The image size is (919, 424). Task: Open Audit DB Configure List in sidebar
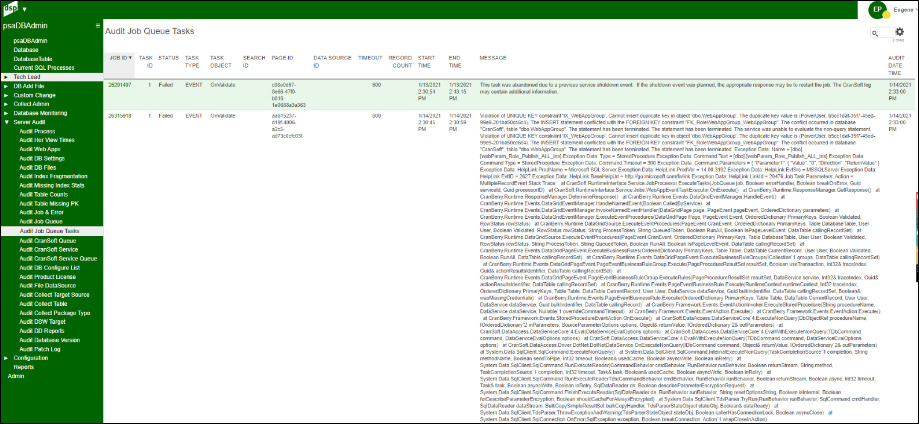pyautogui.click(x=49, y=267)
